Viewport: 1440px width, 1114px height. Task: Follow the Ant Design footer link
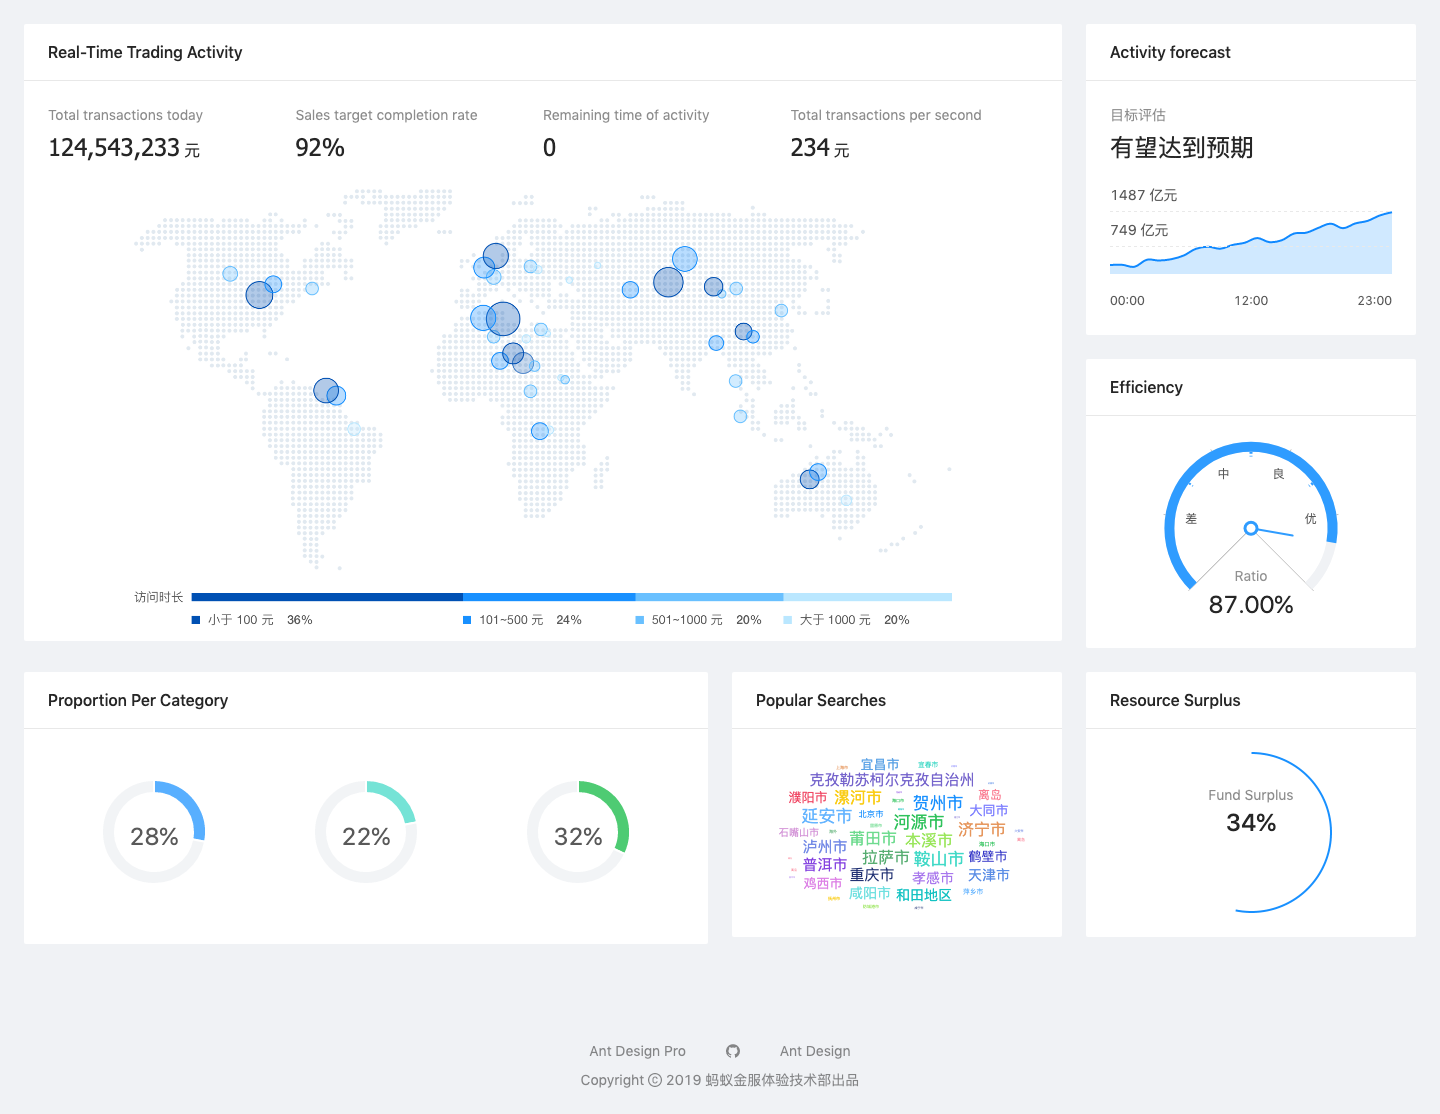tap(815, 1051)
